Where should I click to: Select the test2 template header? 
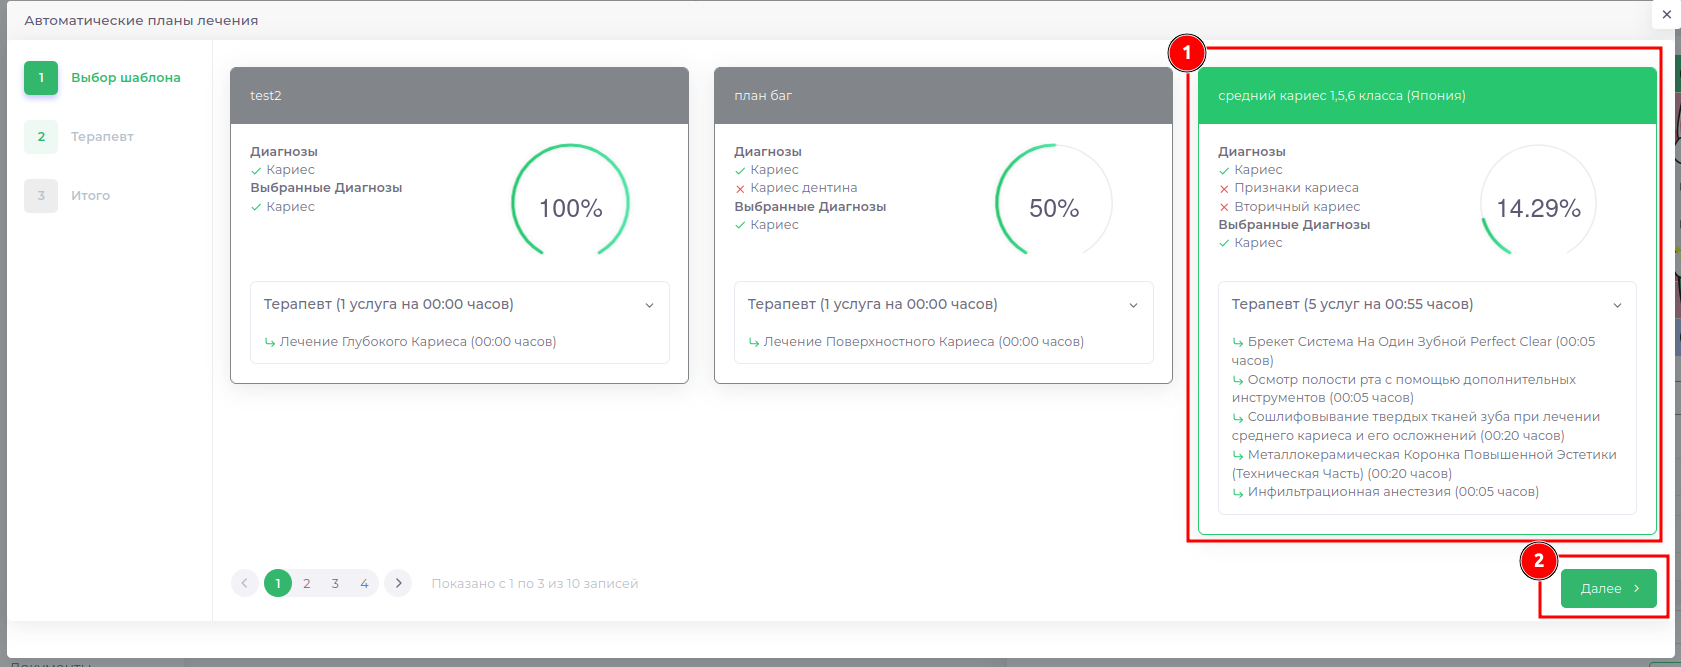[459, 96]
